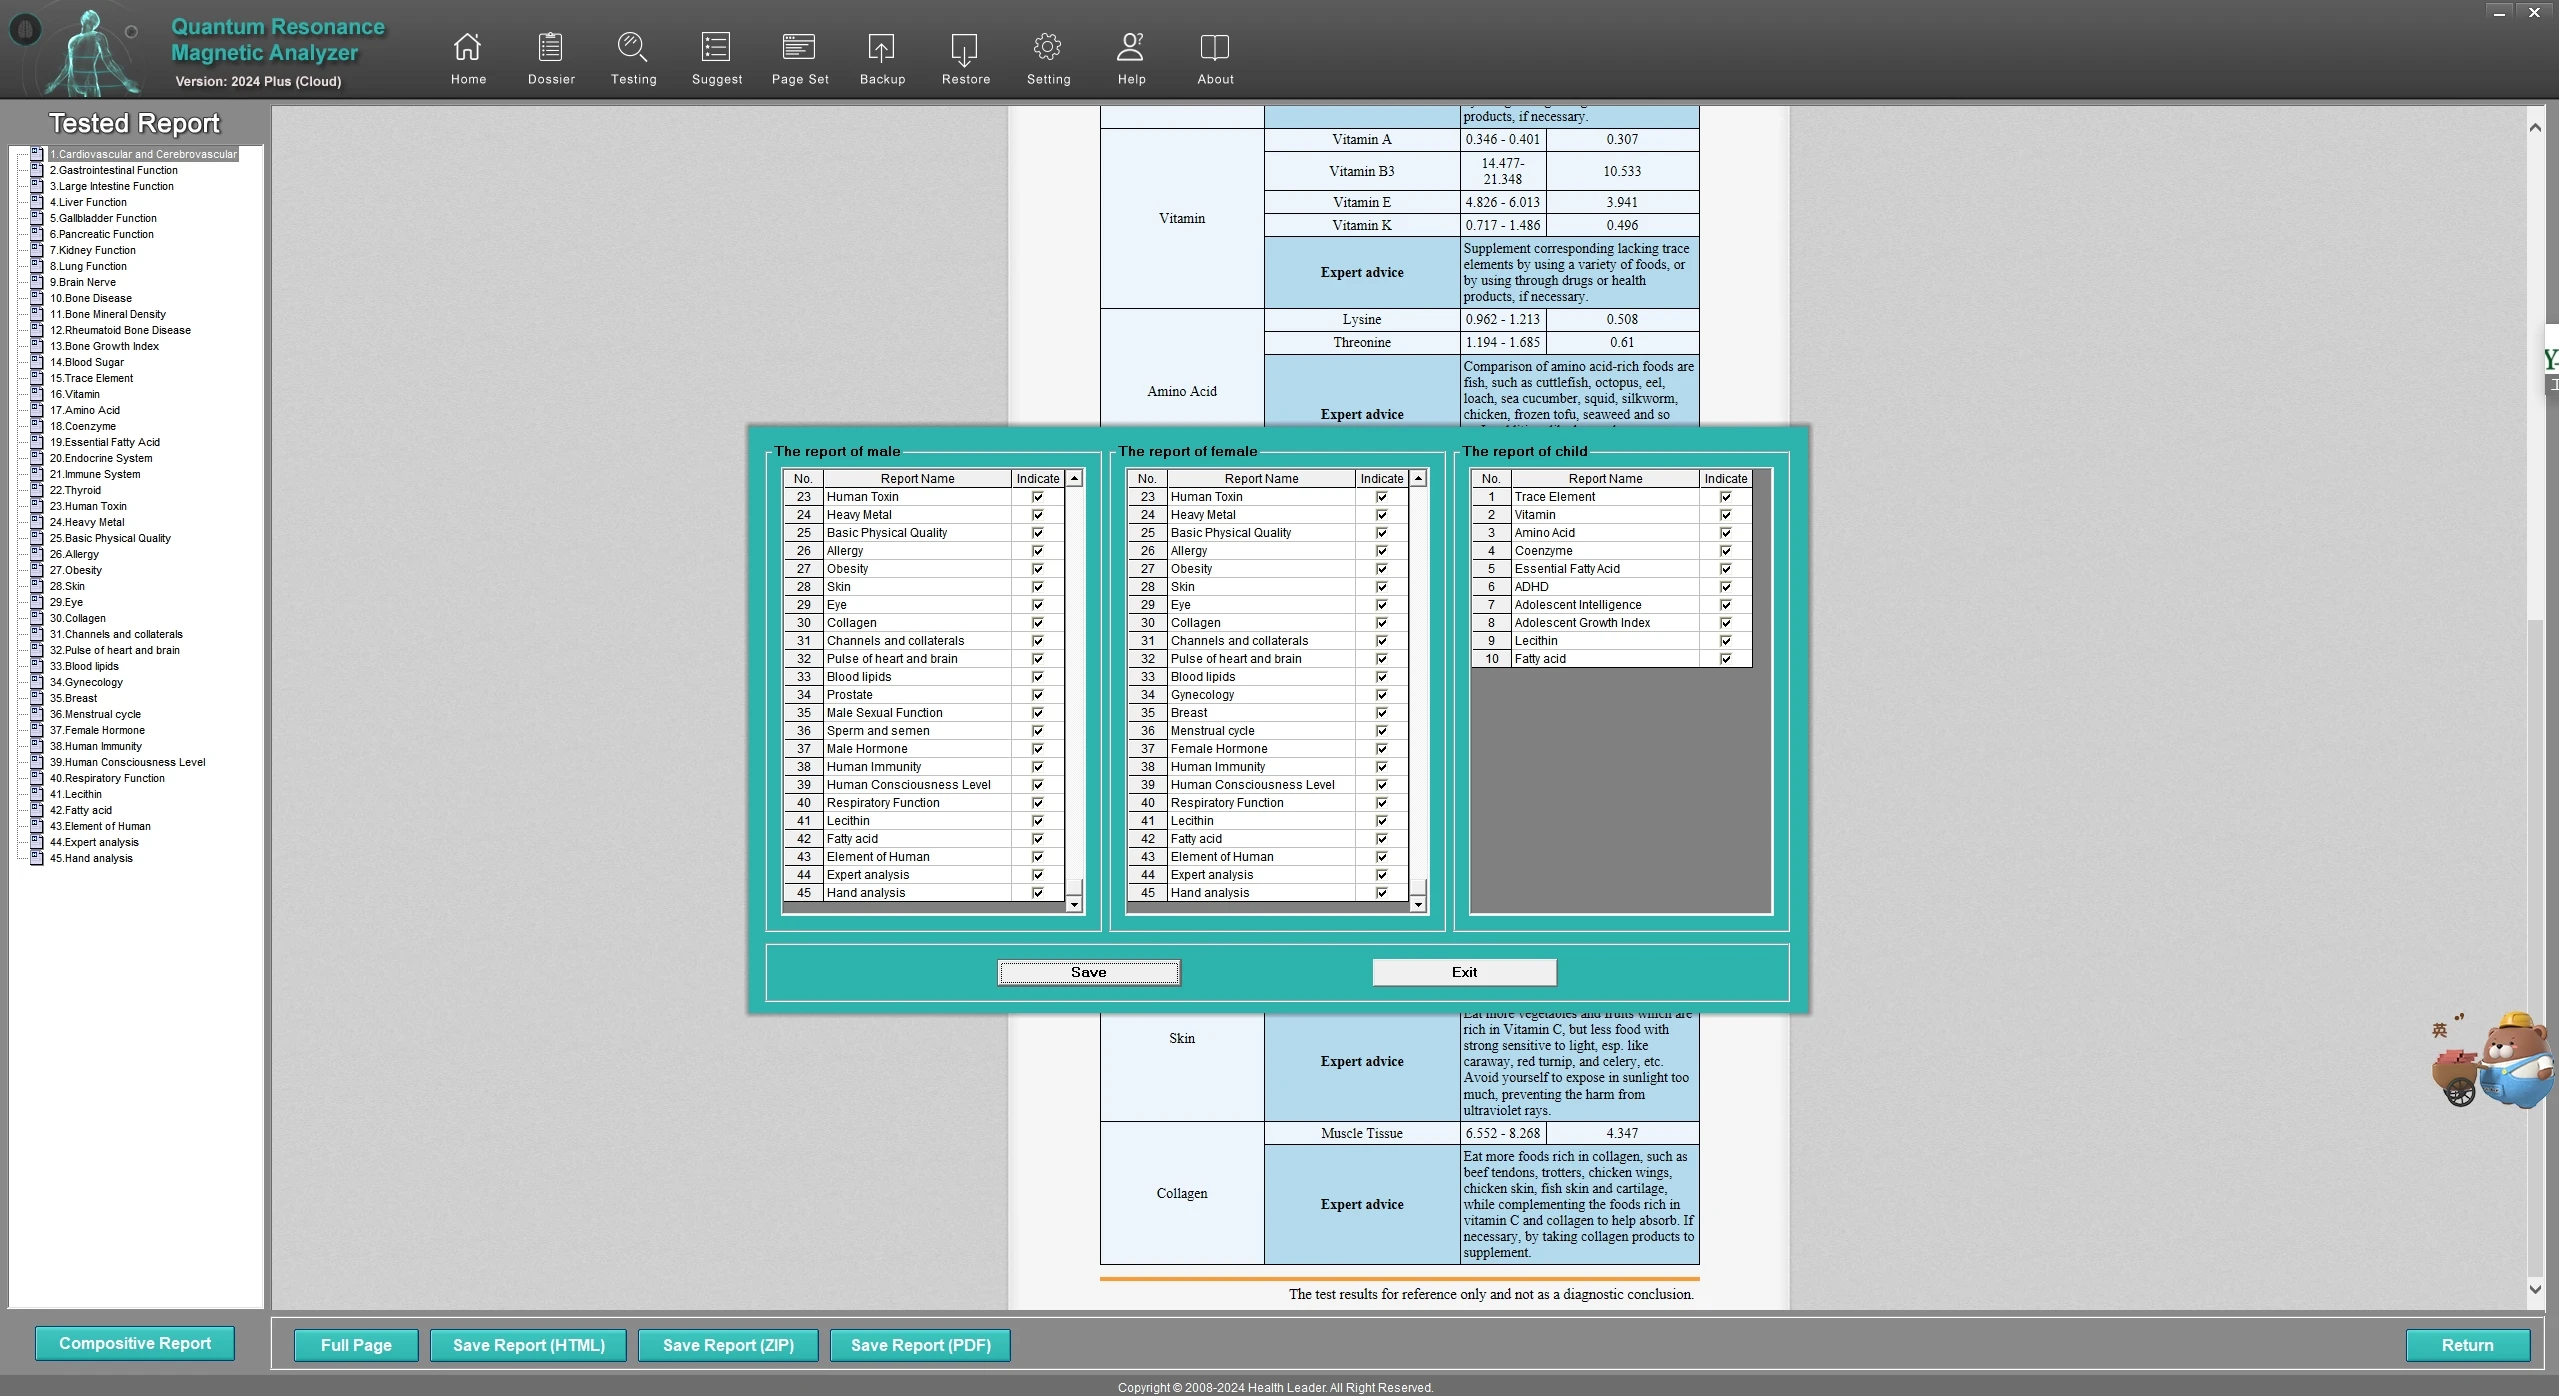This screenshot has height=1396, width=2559.
Task: Click the Testing magnifier icon
Action: point(633,48)
